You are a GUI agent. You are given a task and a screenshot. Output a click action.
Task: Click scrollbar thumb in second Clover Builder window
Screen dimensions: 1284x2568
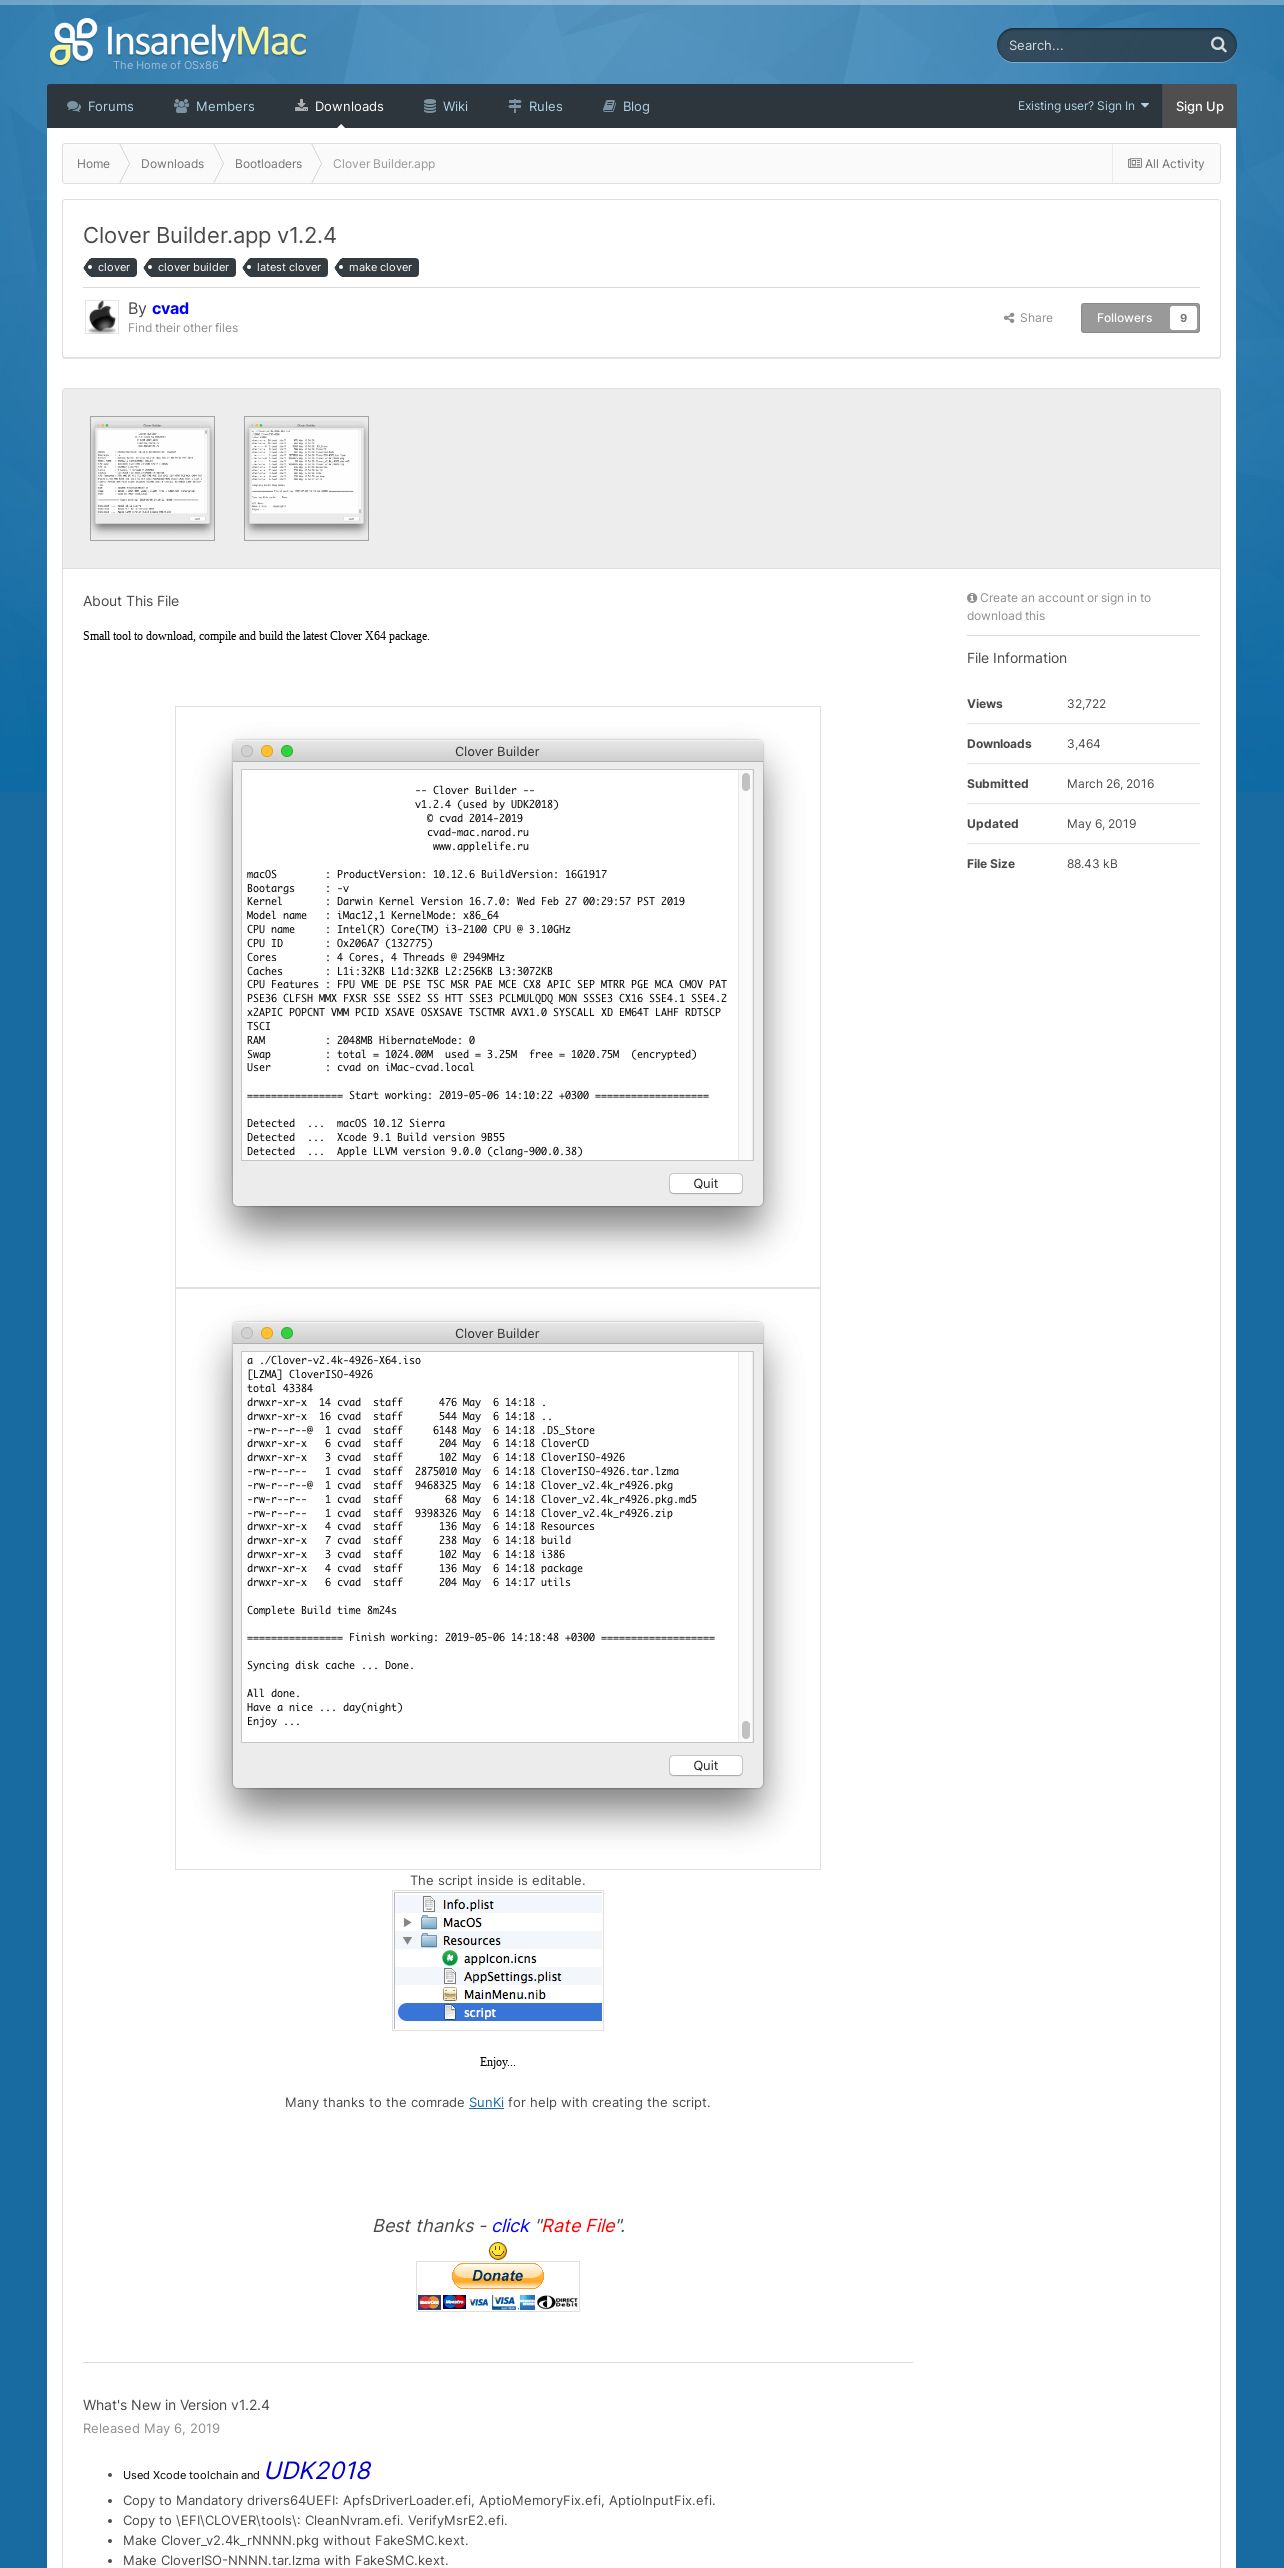pyautogui.click(x=746, y=1729)
